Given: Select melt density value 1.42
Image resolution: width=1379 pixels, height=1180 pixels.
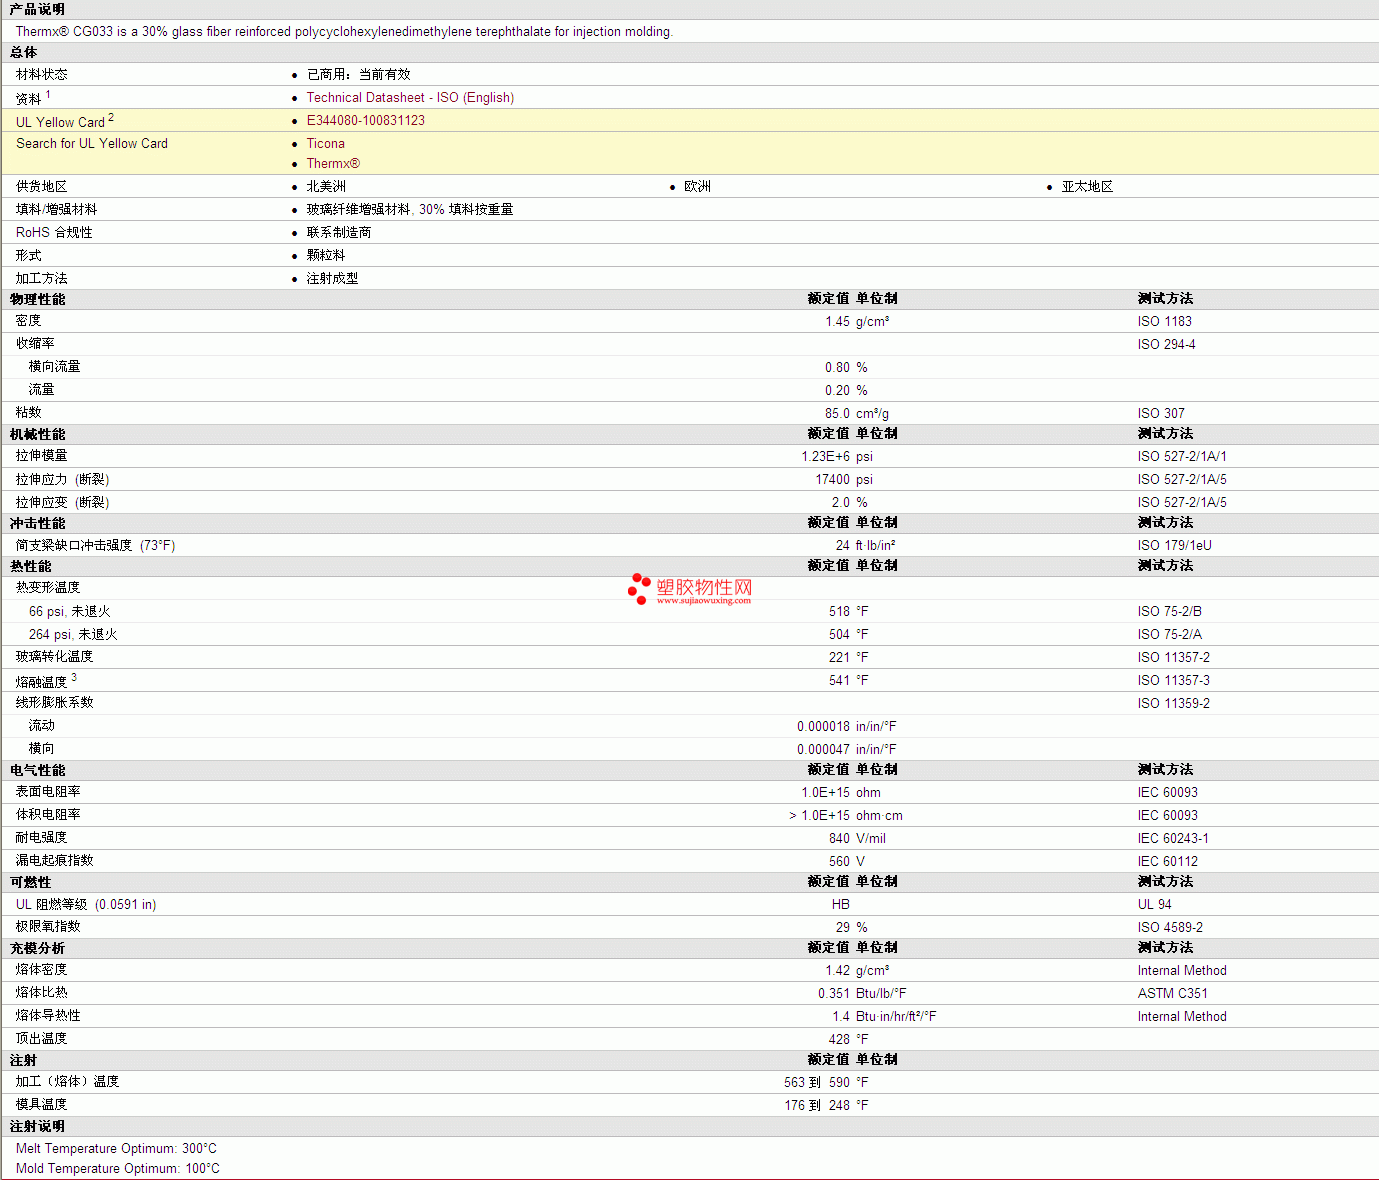Looking at the screenshot, I should [837, 971].
